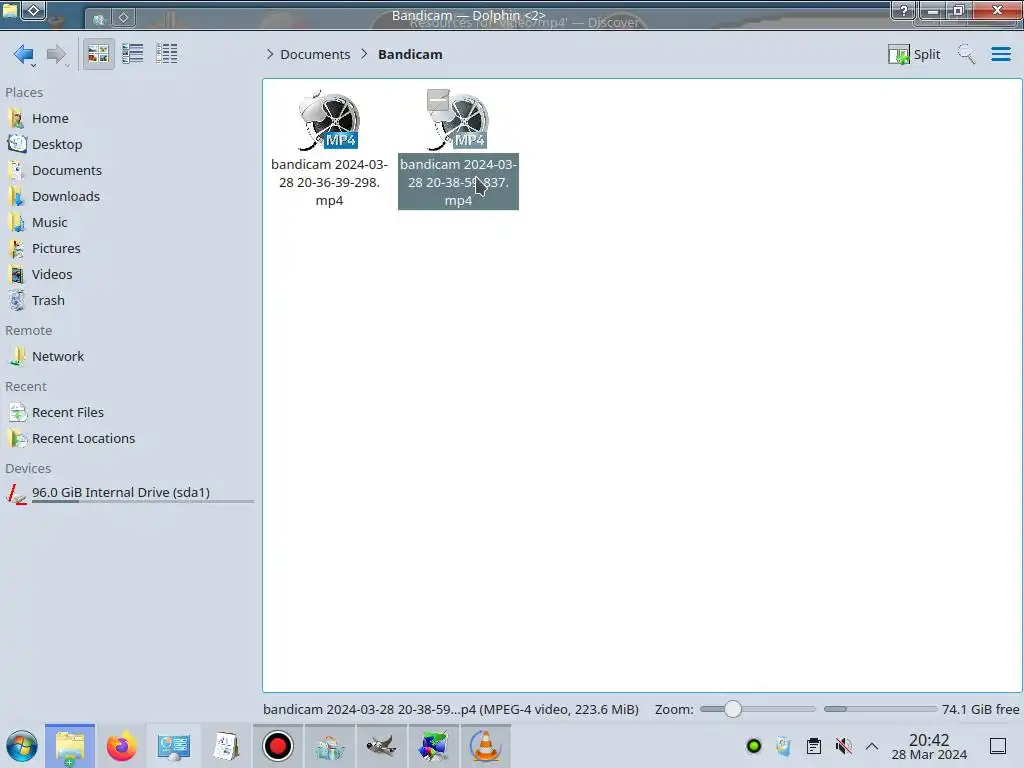Click the recycle bin tray icon

(x=784, y=746)
